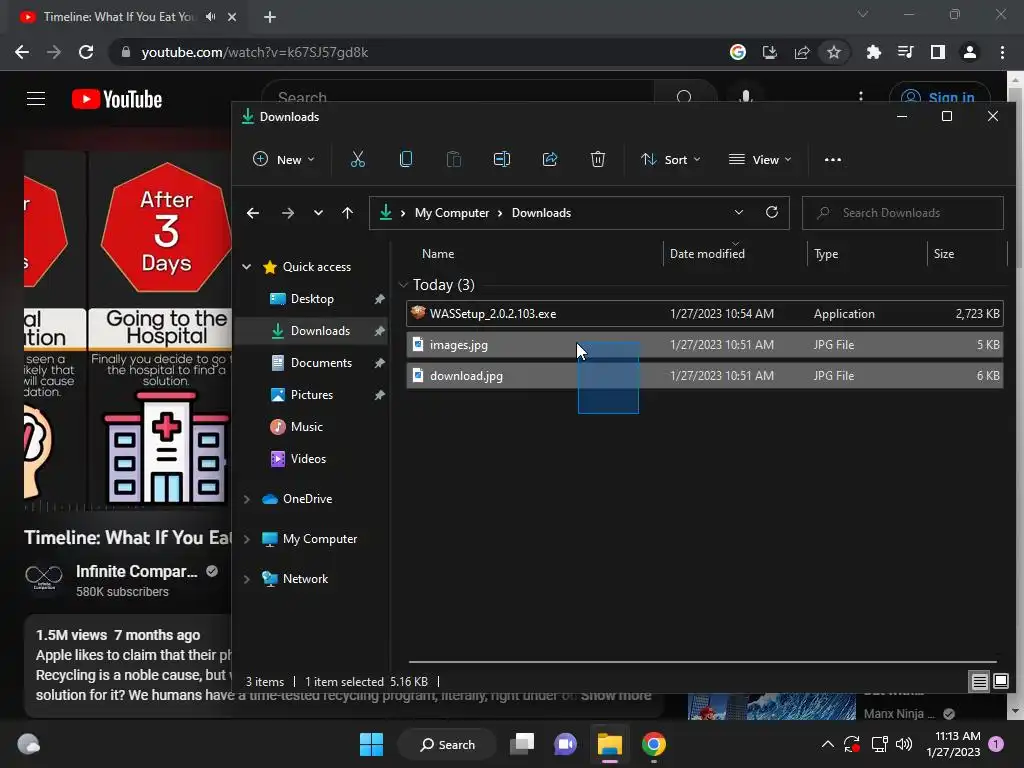This screenshot has width=1024, height=768.
Task: Expand the My Computer tree node
Action: click(247, 539)
